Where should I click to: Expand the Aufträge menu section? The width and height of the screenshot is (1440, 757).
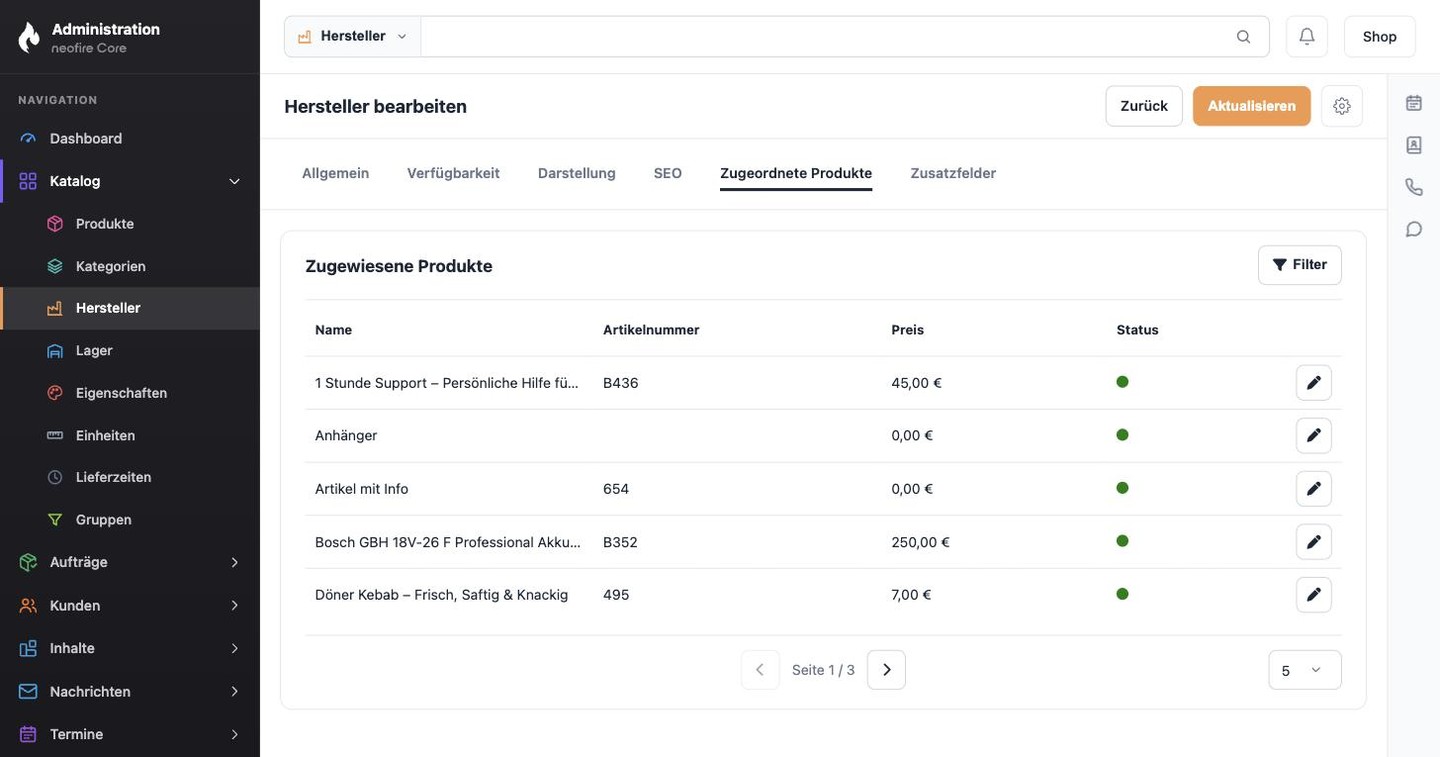pyautogui.click(x=130, y=563)
